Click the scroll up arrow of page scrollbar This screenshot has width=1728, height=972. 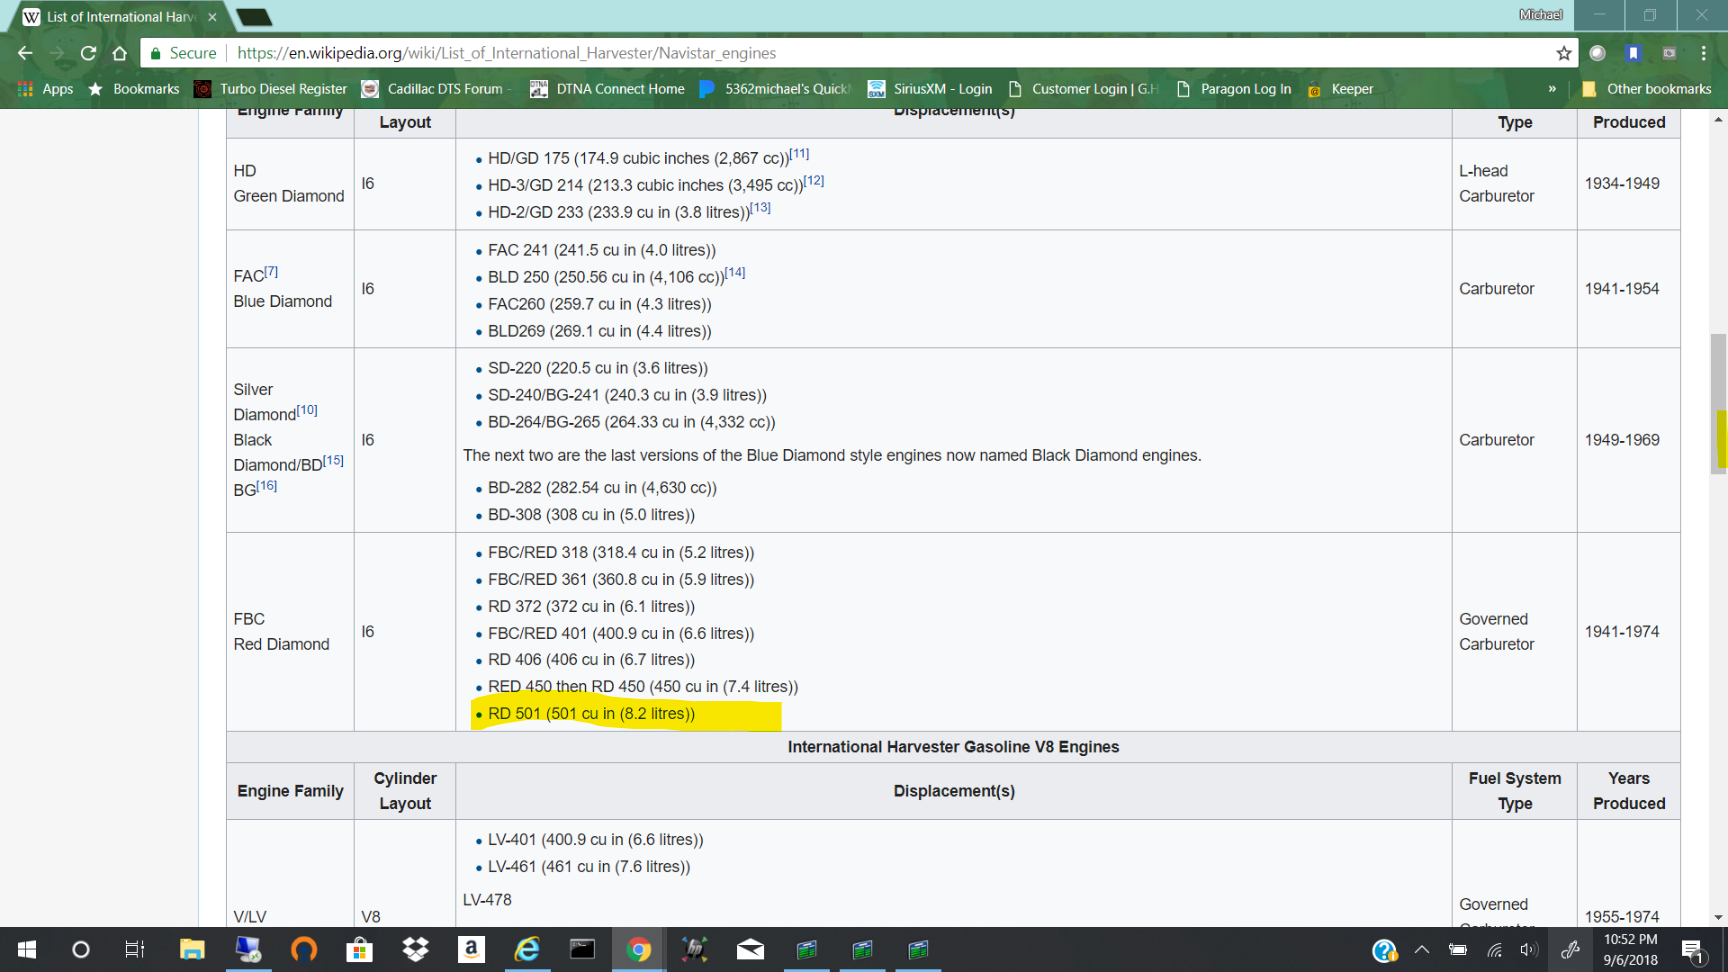coord(1718,119)
